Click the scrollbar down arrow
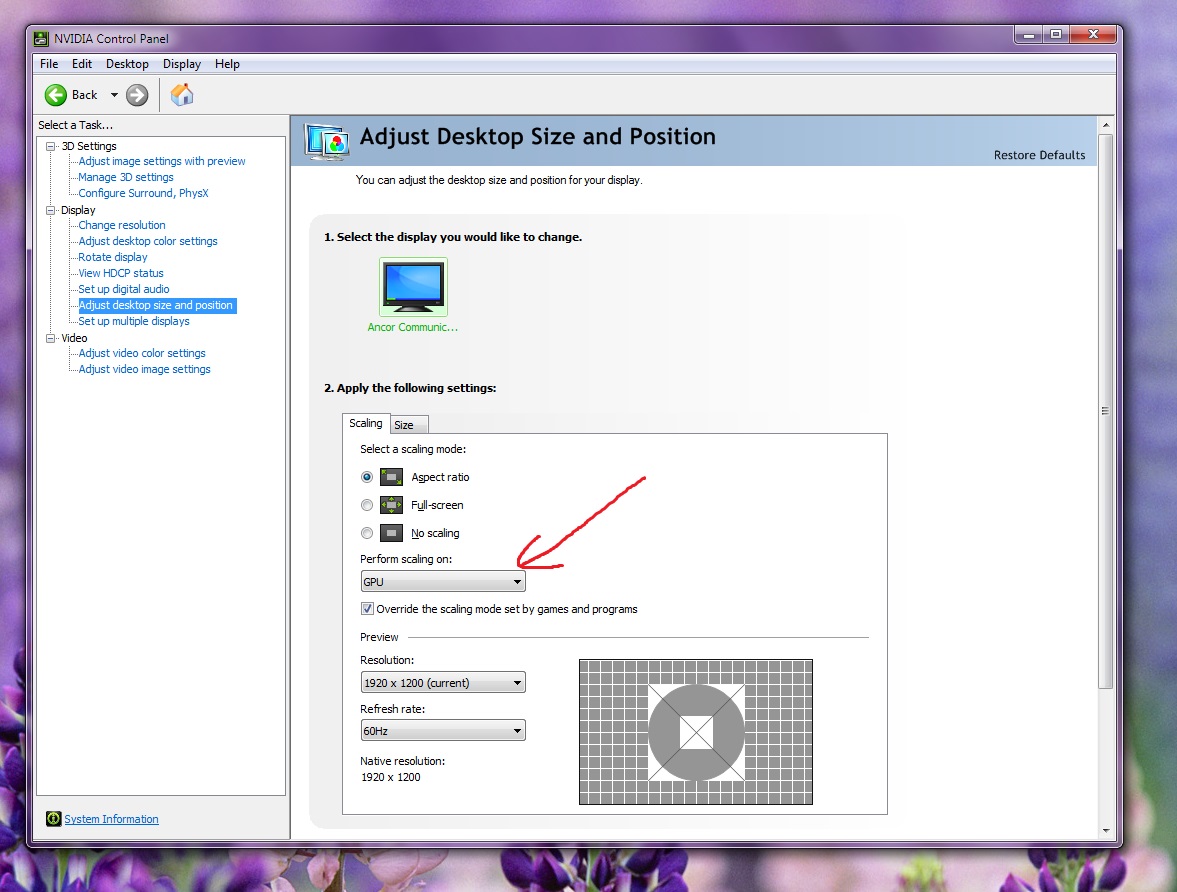The height and width of the screenshot is (892, 1177). (x=1105, y=830)
